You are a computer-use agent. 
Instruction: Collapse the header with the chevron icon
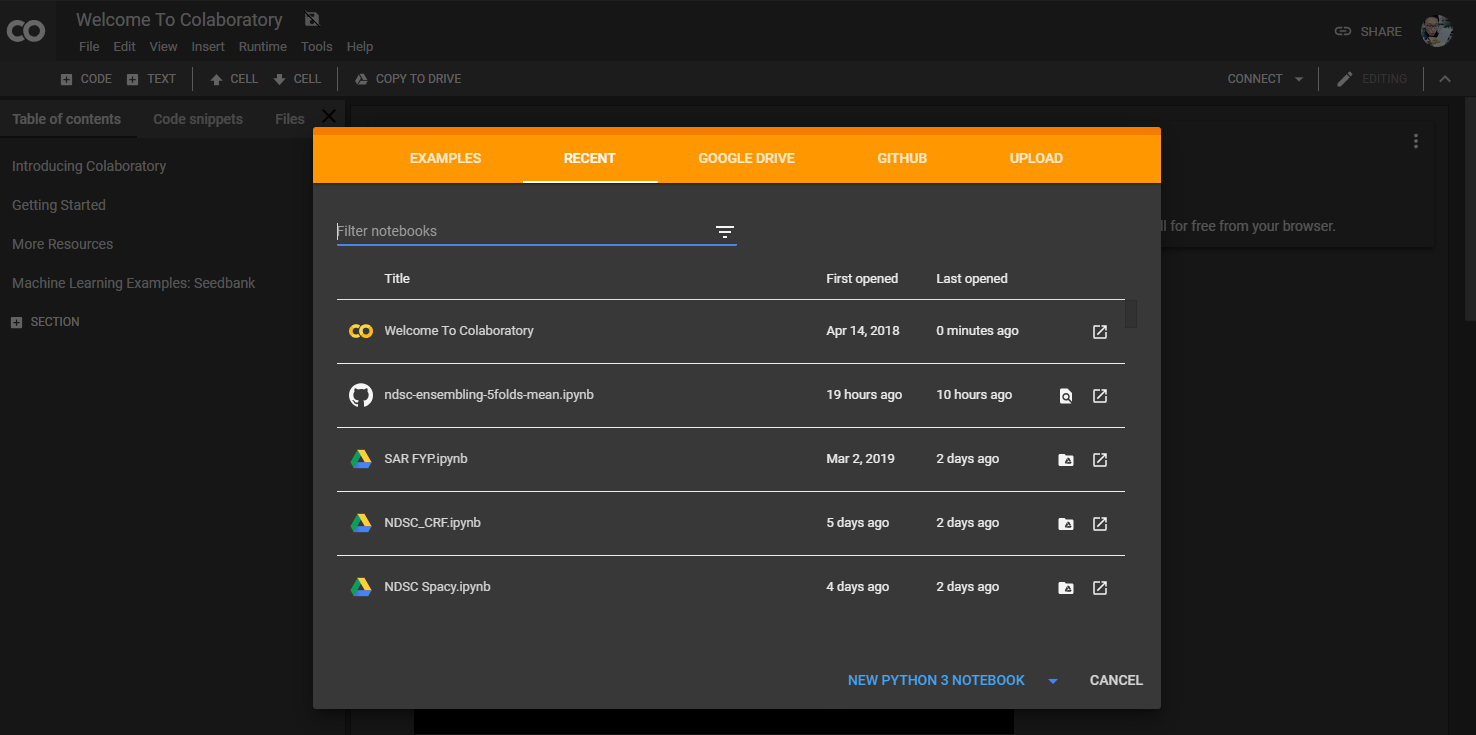click(x=1444, y=79)
